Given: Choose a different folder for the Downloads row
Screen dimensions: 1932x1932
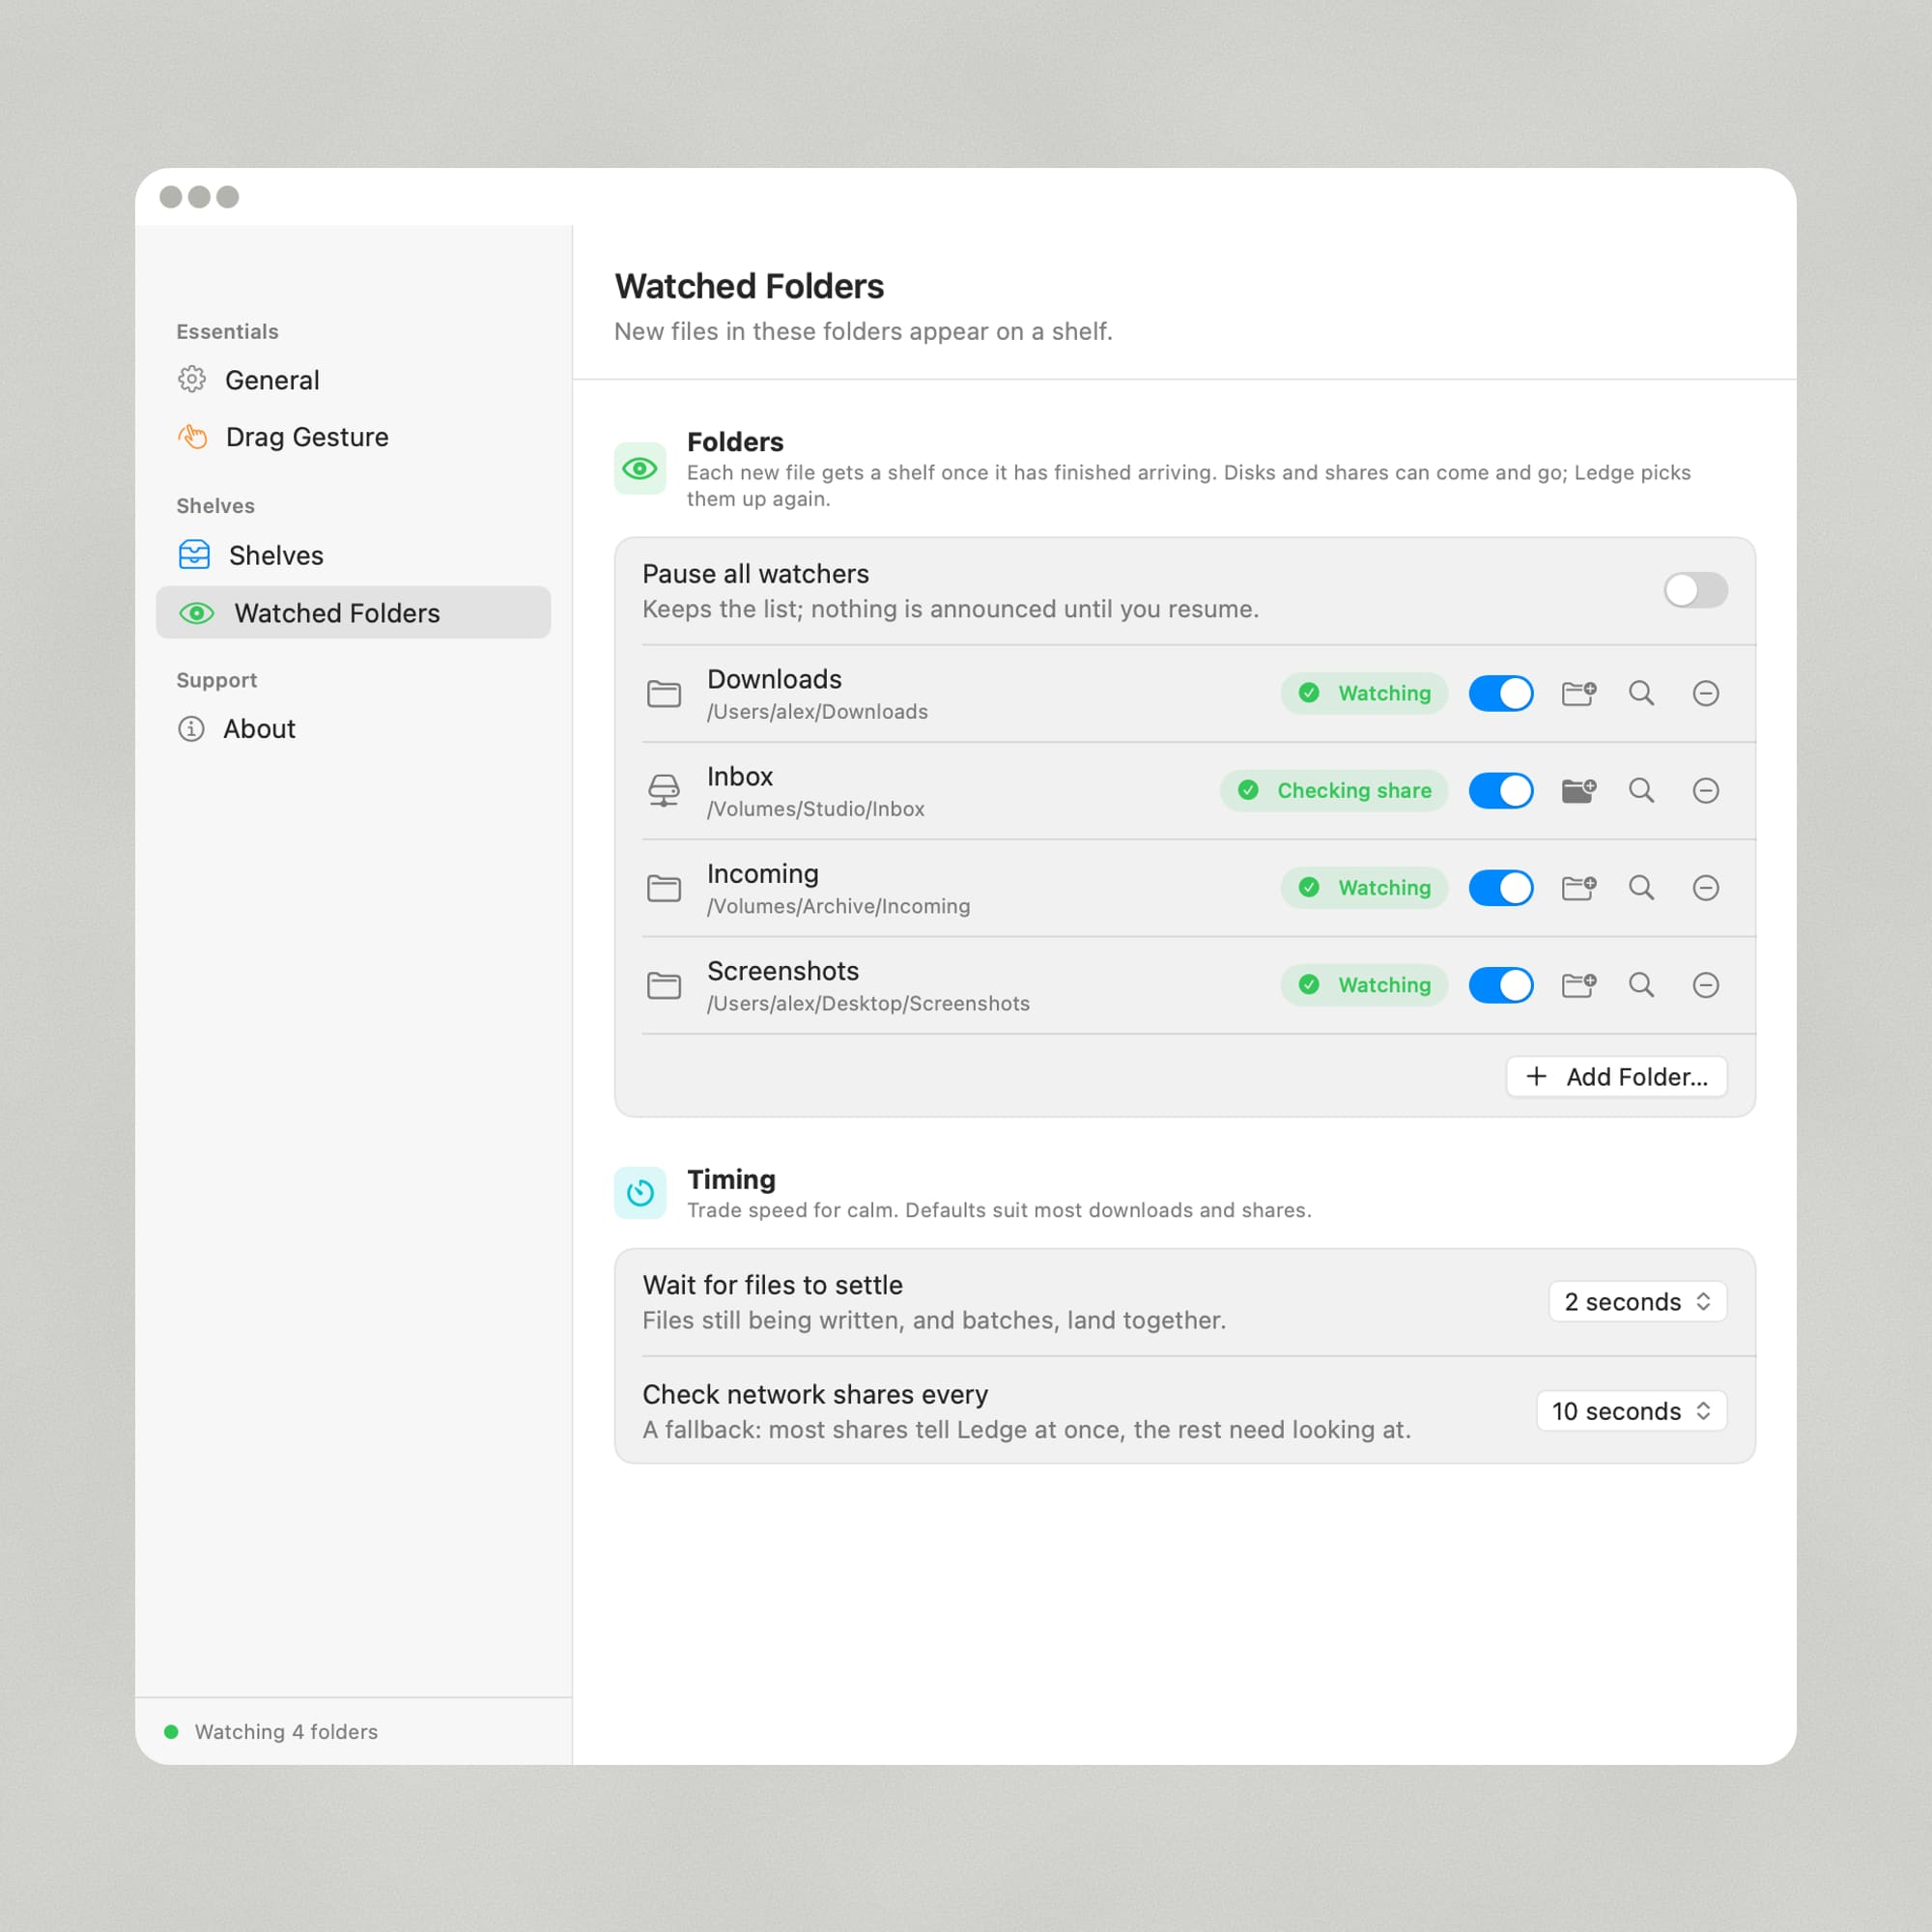Looking at the screenshot, I should 1579,693.
